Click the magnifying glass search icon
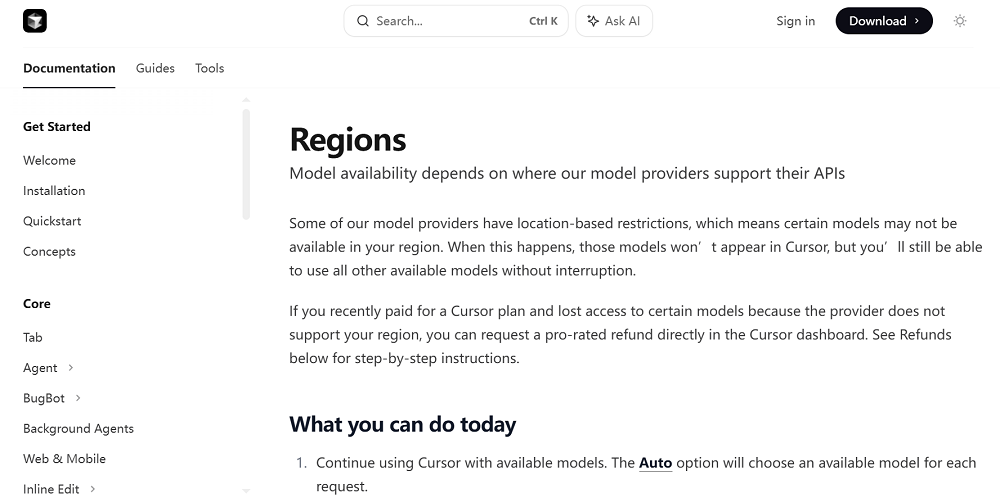 click(x=363, y=21)
